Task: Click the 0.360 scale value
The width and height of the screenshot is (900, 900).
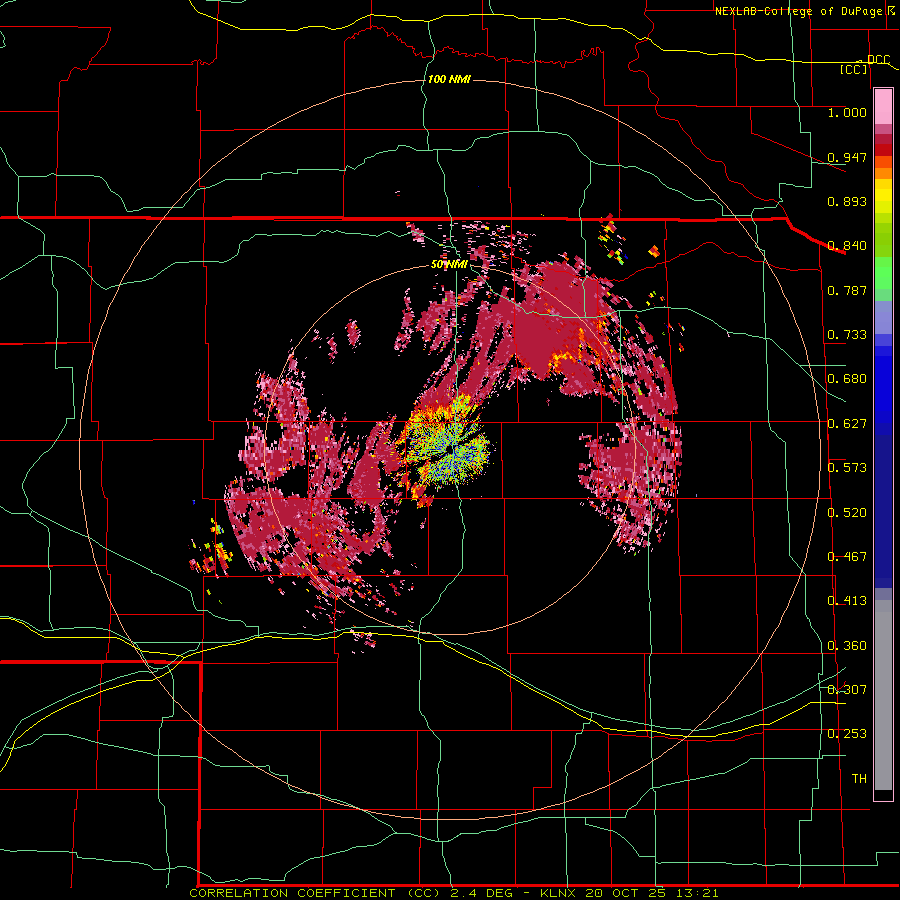Action: 847,646
